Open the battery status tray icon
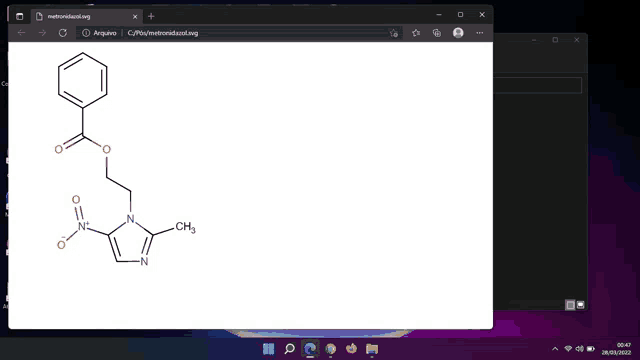The height and width of the screenshot is (360, 640). tap(591, 349)
